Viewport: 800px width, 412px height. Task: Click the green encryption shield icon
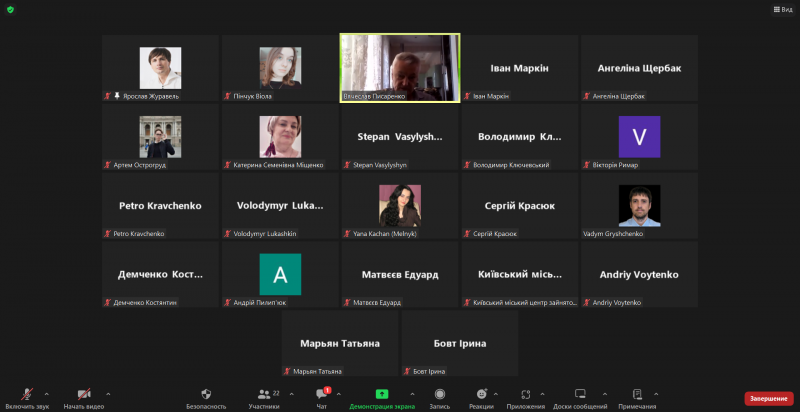coord(10,9)
